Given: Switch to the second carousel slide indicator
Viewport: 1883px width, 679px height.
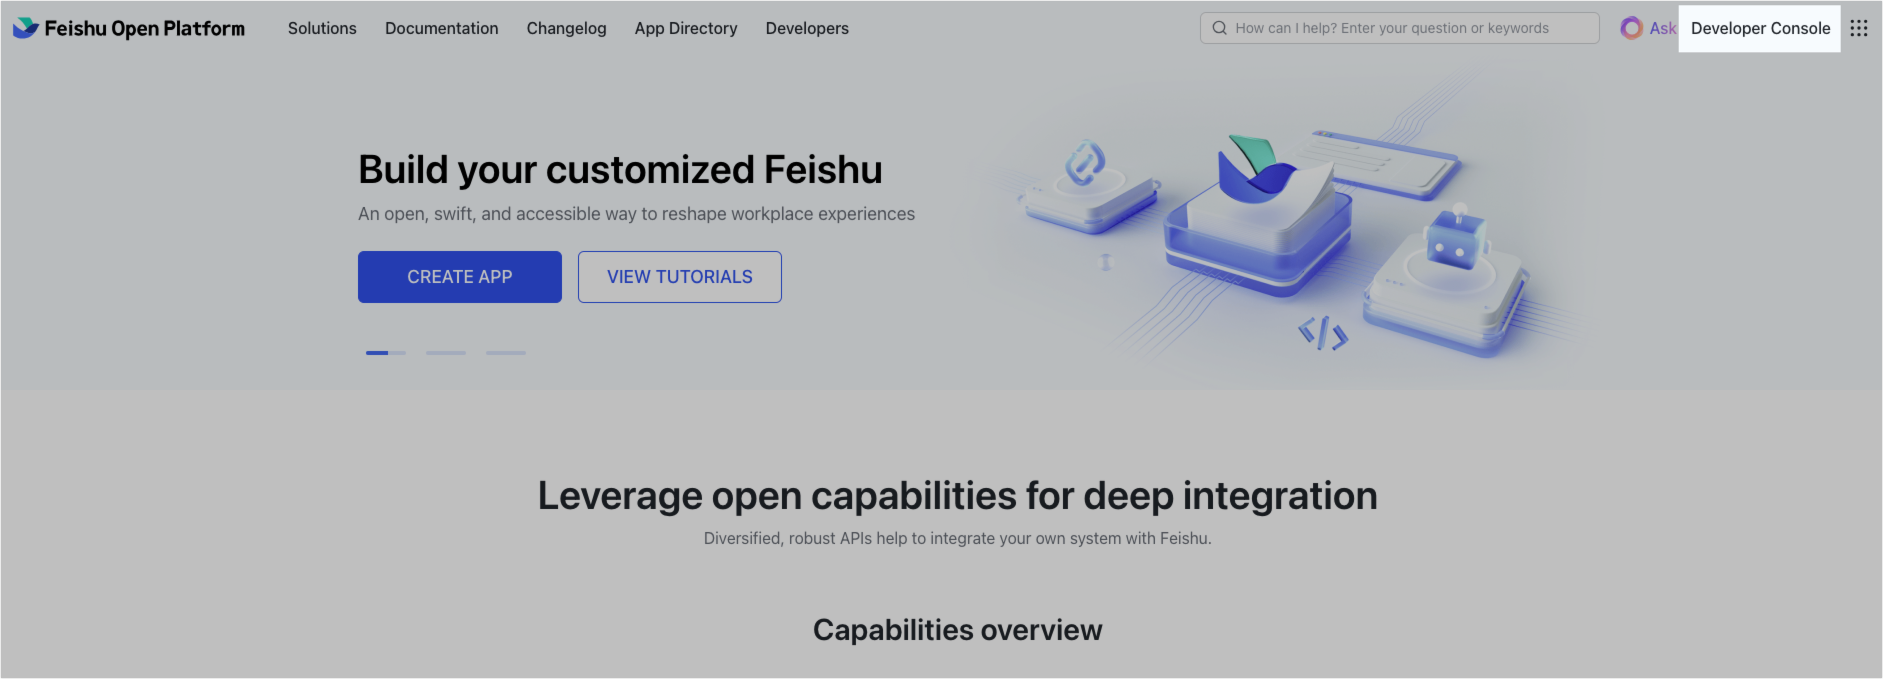Looking at the screenshot, I should 446,353.
